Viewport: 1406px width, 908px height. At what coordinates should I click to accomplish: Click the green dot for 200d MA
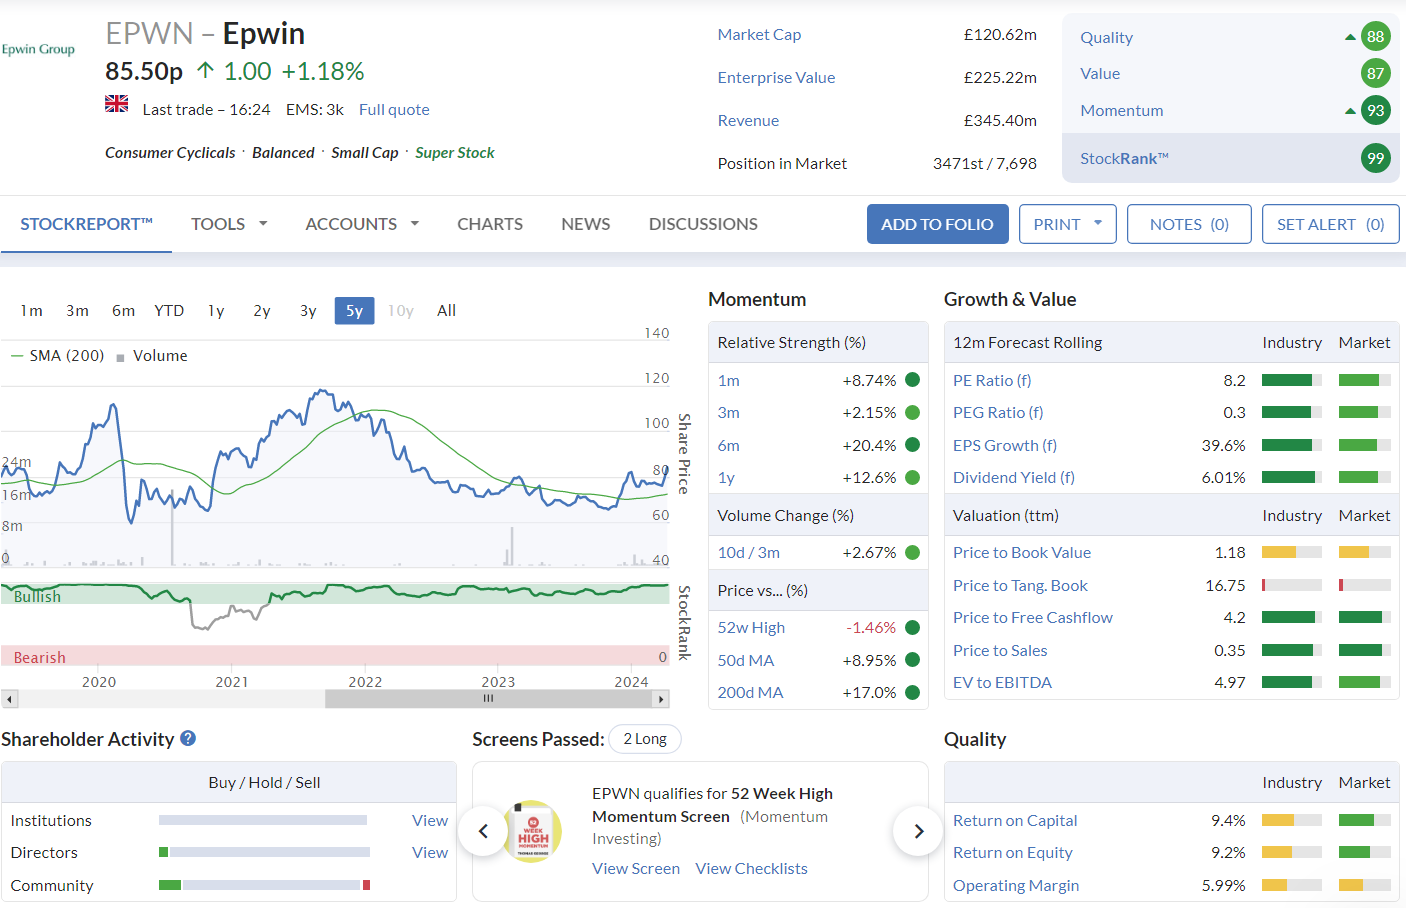tap(912, 692)
